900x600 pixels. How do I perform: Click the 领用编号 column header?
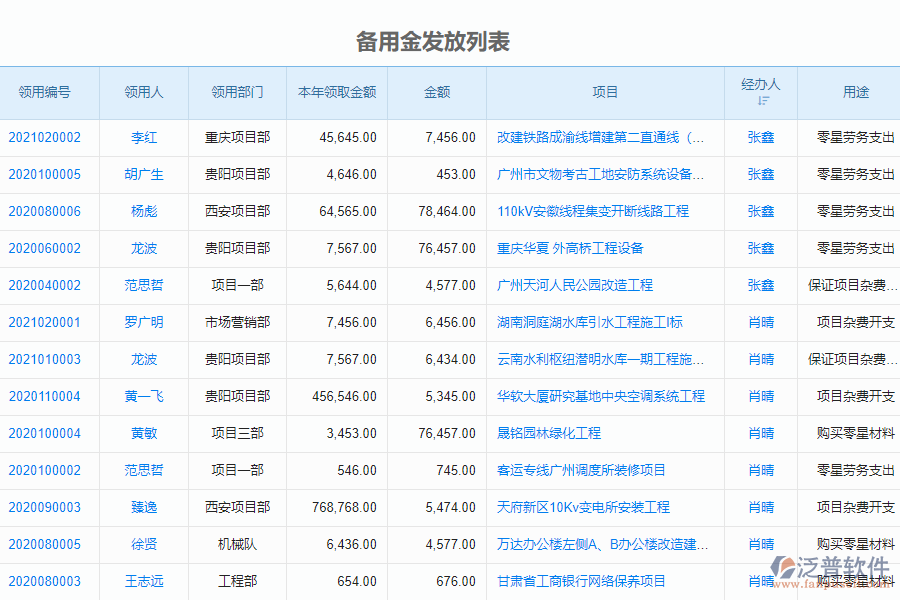pyautogui.click(x=48, y=92)
